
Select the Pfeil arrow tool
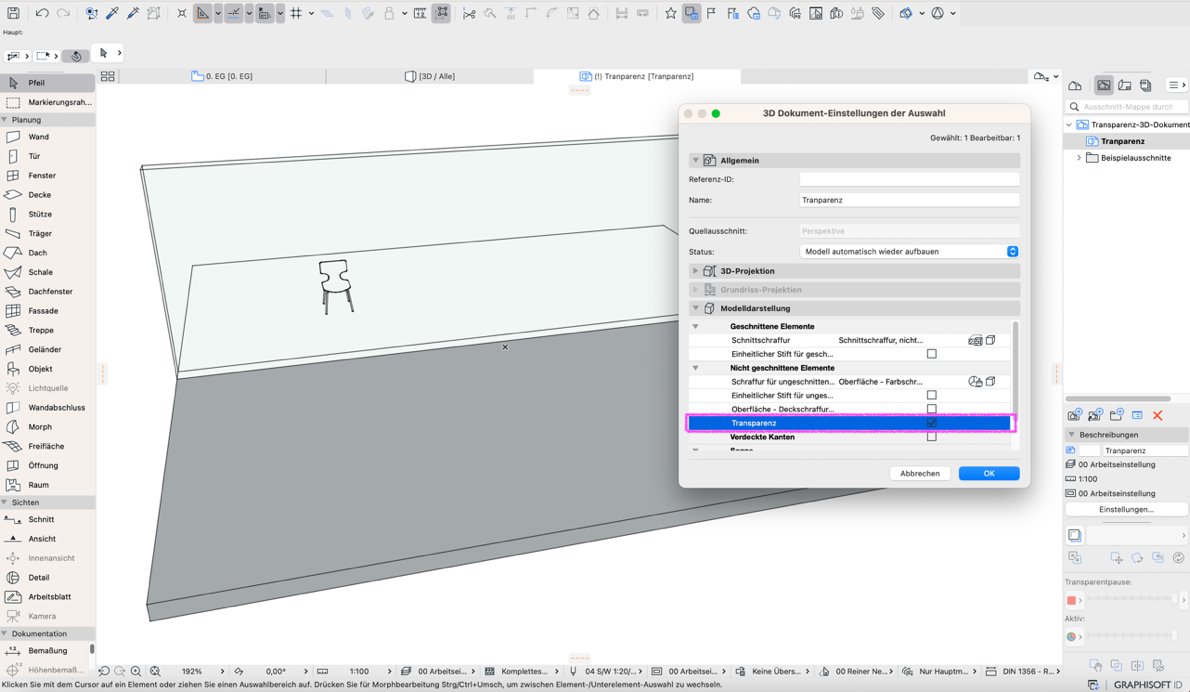47,83
